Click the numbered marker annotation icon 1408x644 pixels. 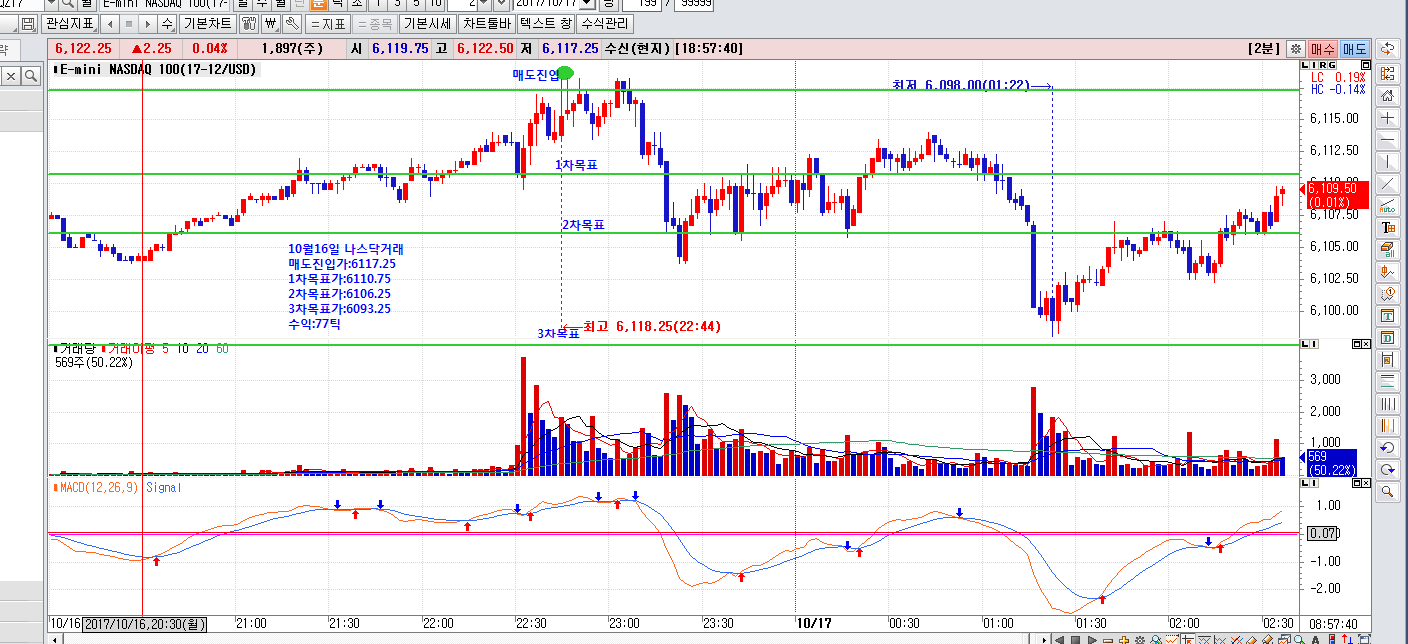(1387, 293)
